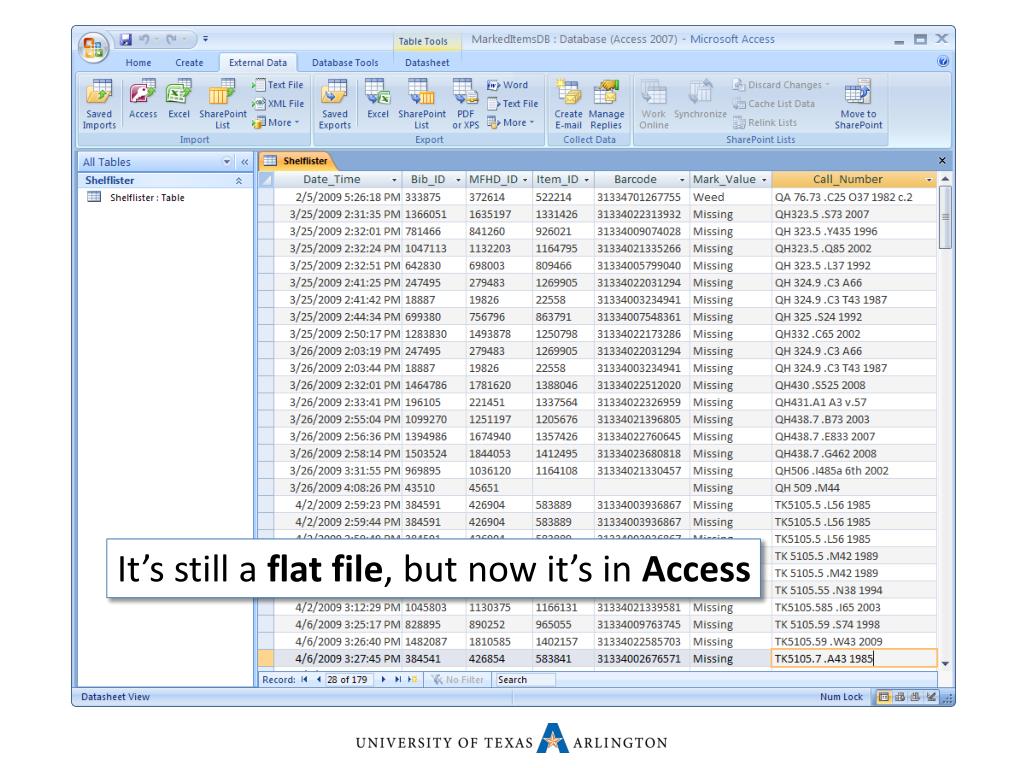Image resolution: width=1024 pixels, height=768 pixels.
Task: Import from an Access database
Action: point(142,99)
